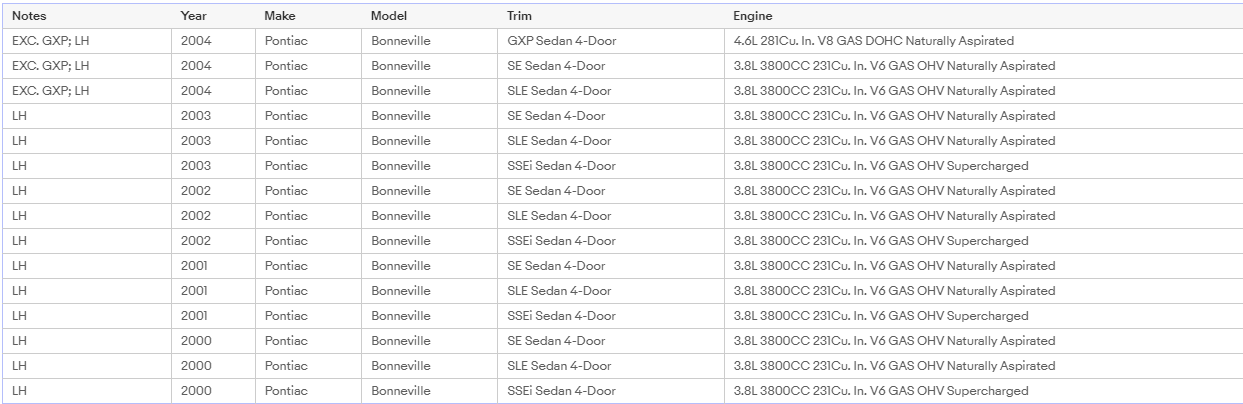Click the Make column header
1243x404 pixels.
(281, 16)
